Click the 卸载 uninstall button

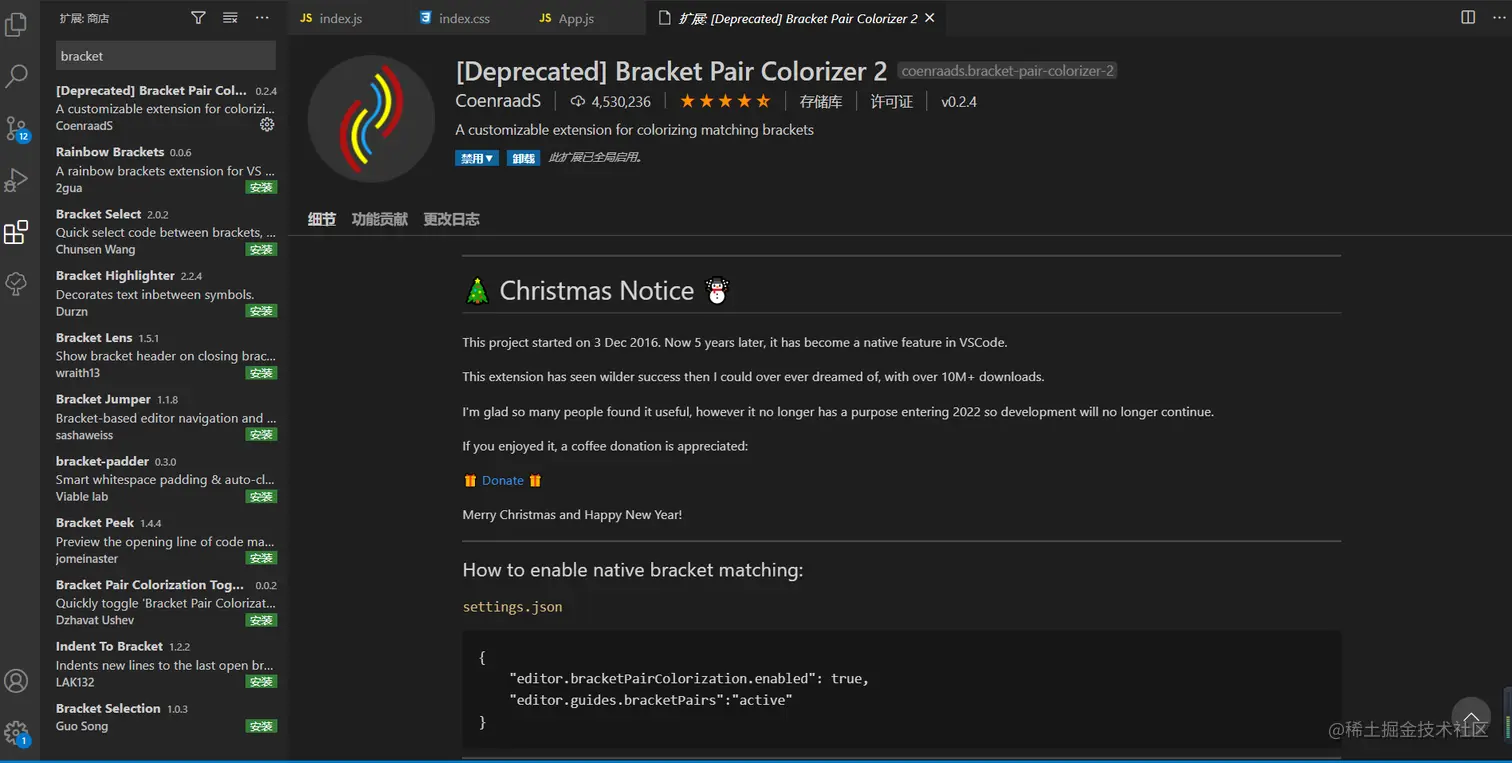click(523, 158)
